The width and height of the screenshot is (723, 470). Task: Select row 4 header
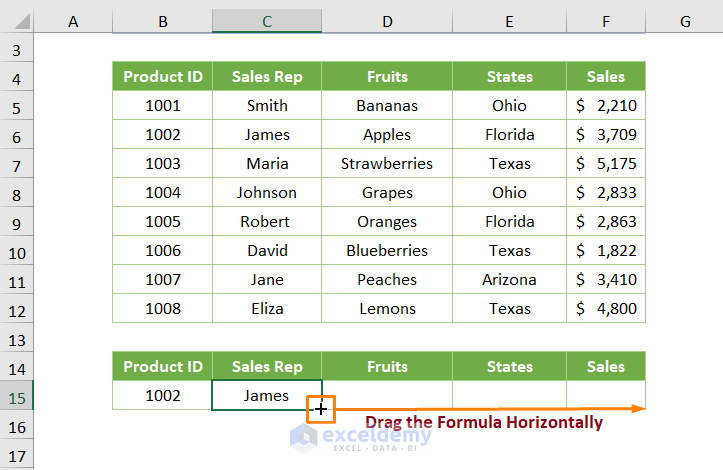click(x=17, y=77)
